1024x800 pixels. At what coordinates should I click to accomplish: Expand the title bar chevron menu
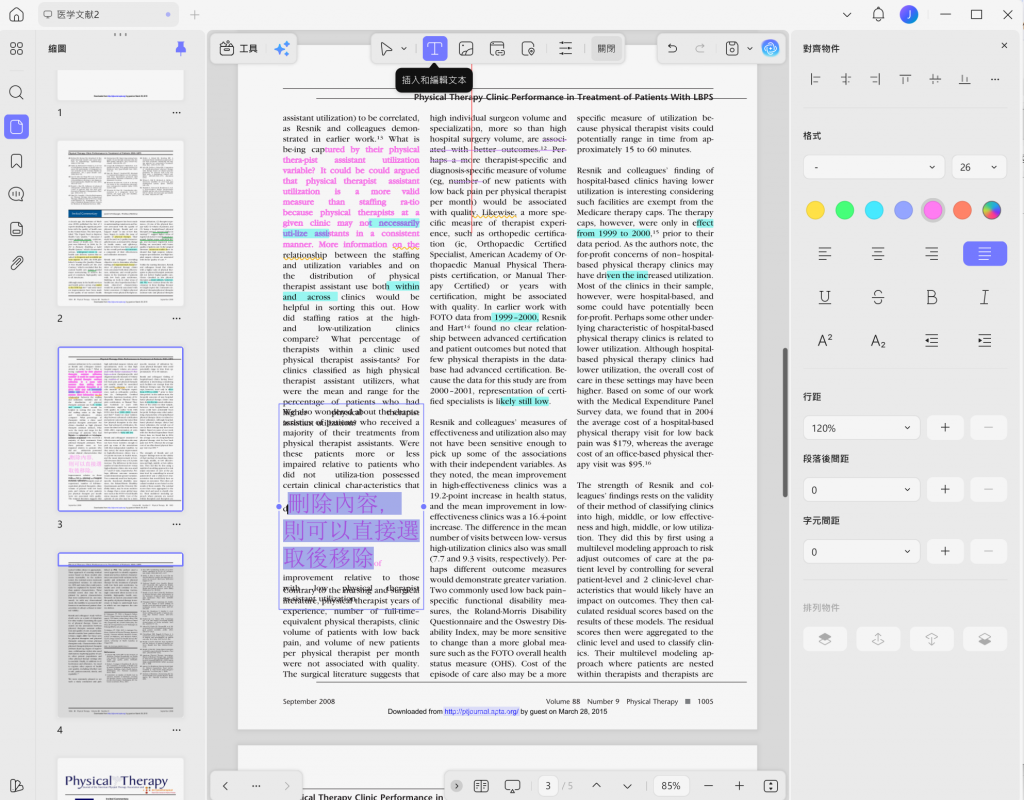pyautogui.click(x=847, y=14)
